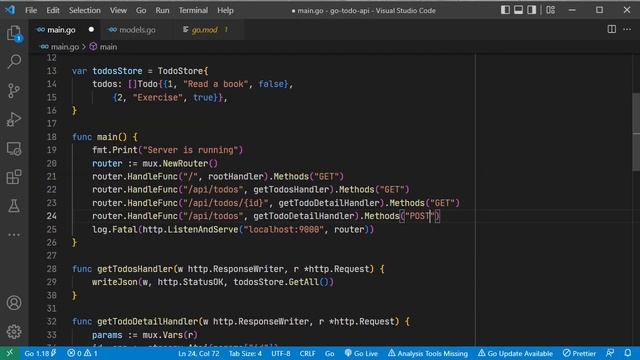Screen dimensions: 640x360
Task: Open the Terminal menu
Action: (x=193, y=11)
